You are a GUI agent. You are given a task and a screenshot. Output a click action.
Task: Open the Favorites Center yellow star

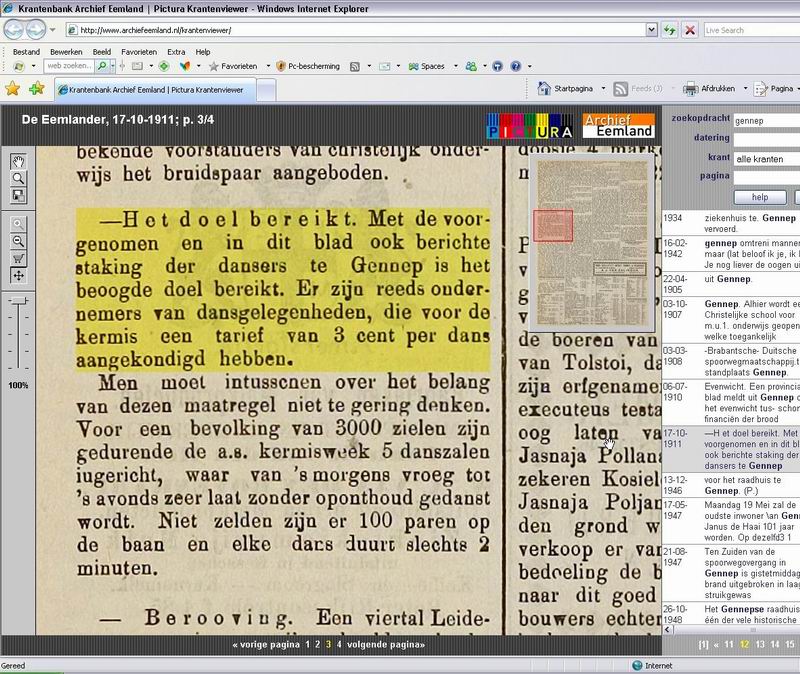(x=12, y=89)
